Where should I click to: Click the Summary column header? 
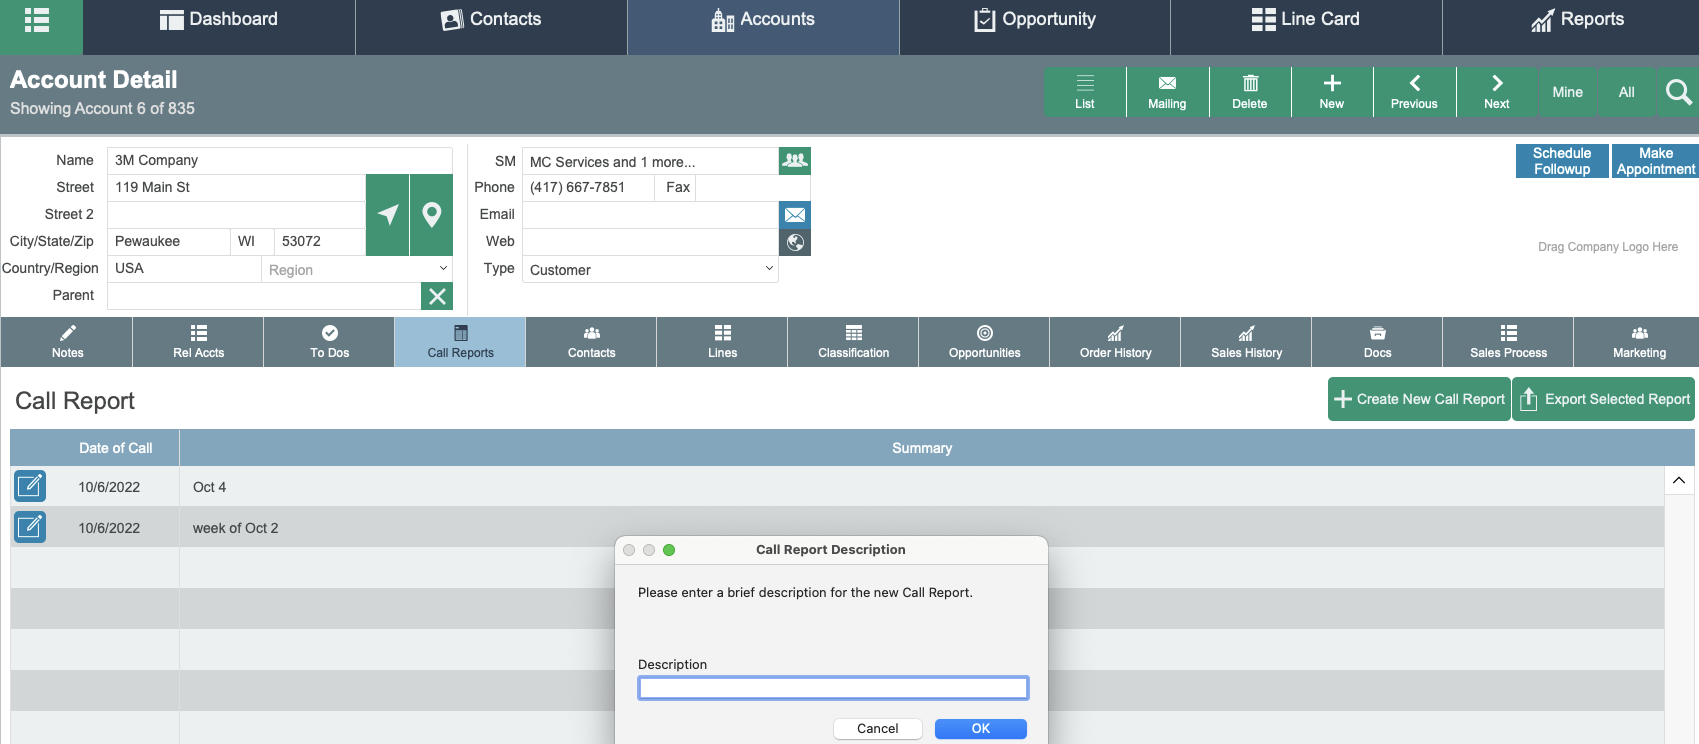click(922, 448)
